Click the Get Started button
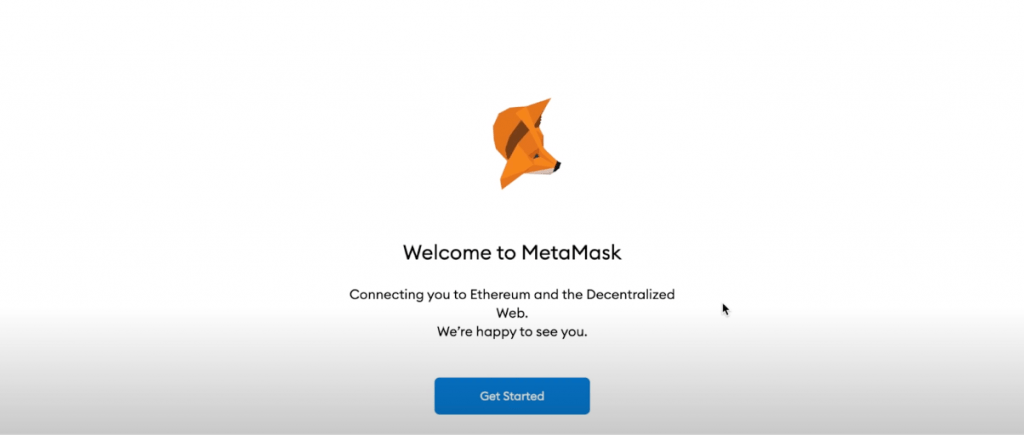This screenshot has height=435, width=1024. [512, 396]
